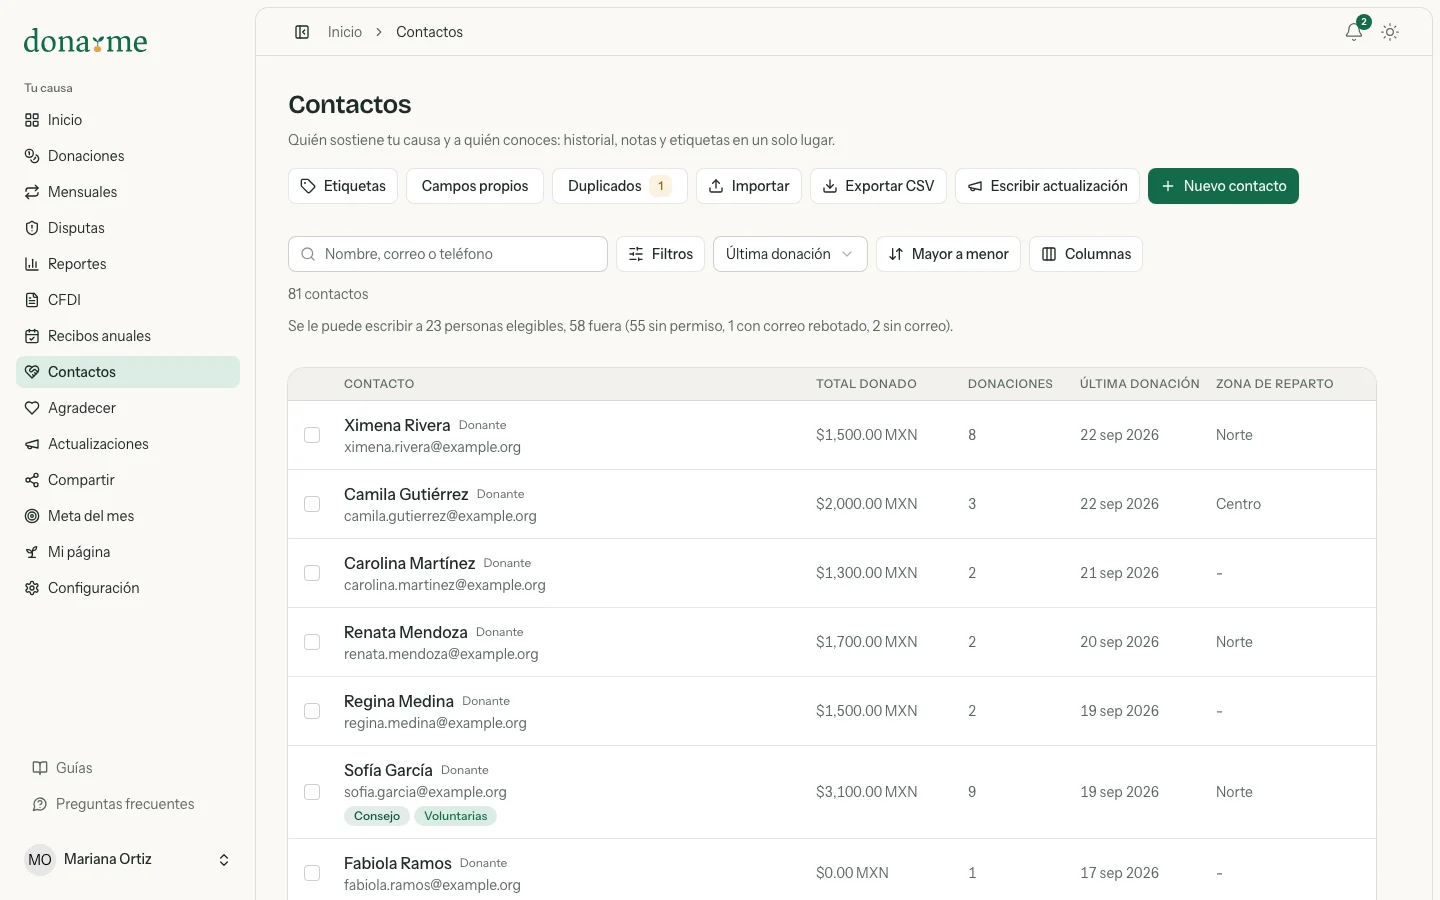Open Inicio from the sidebar
Viewport: 1440px width, 900px height.
[x=128, y=120]
